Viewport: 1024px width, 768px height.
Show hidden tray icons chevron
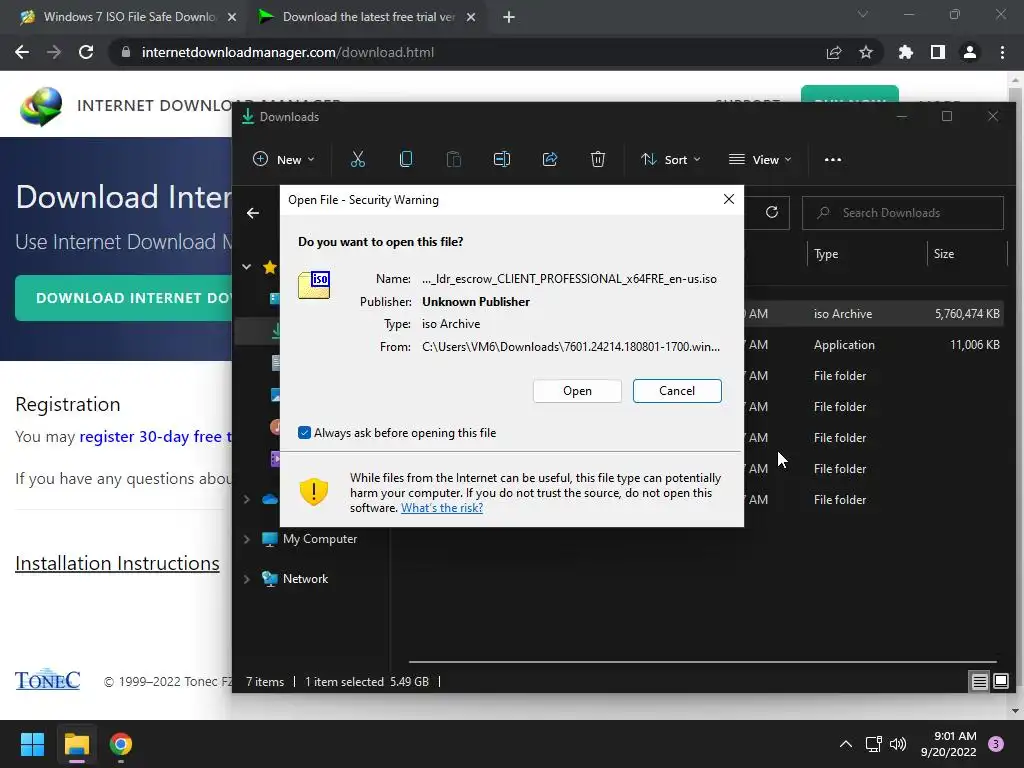pos(845,744)
